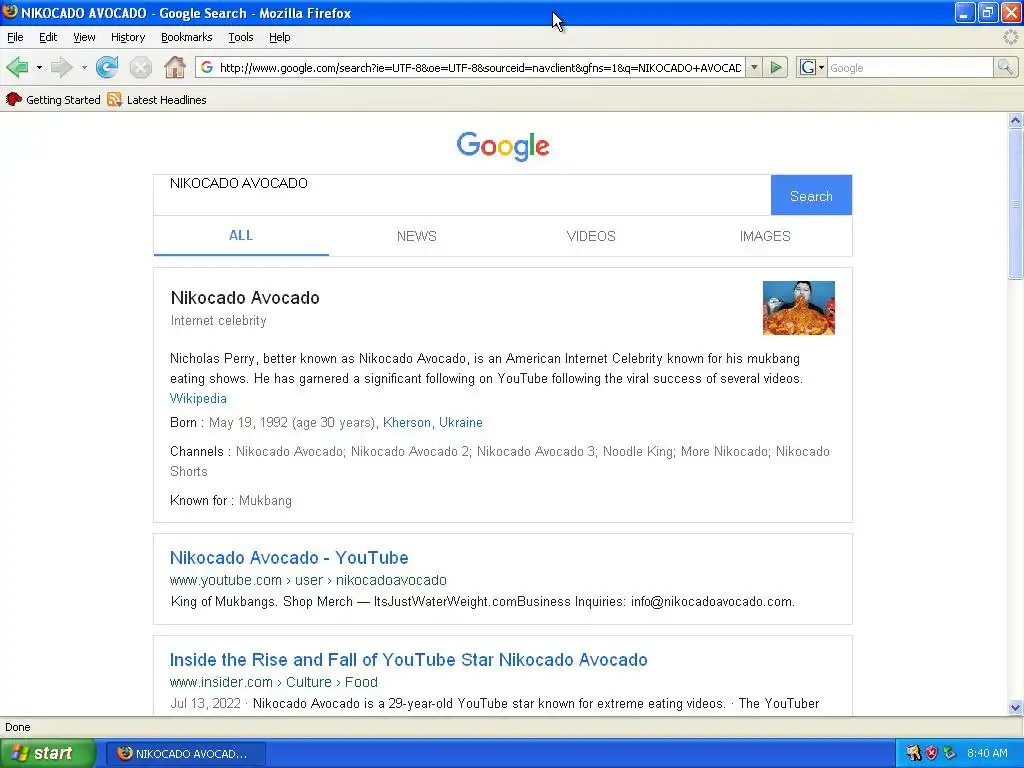The height and width of the screenshot is (768, 1024).
Task: Click the Known for : Mukbang text
Action: (x=231, y=500)
